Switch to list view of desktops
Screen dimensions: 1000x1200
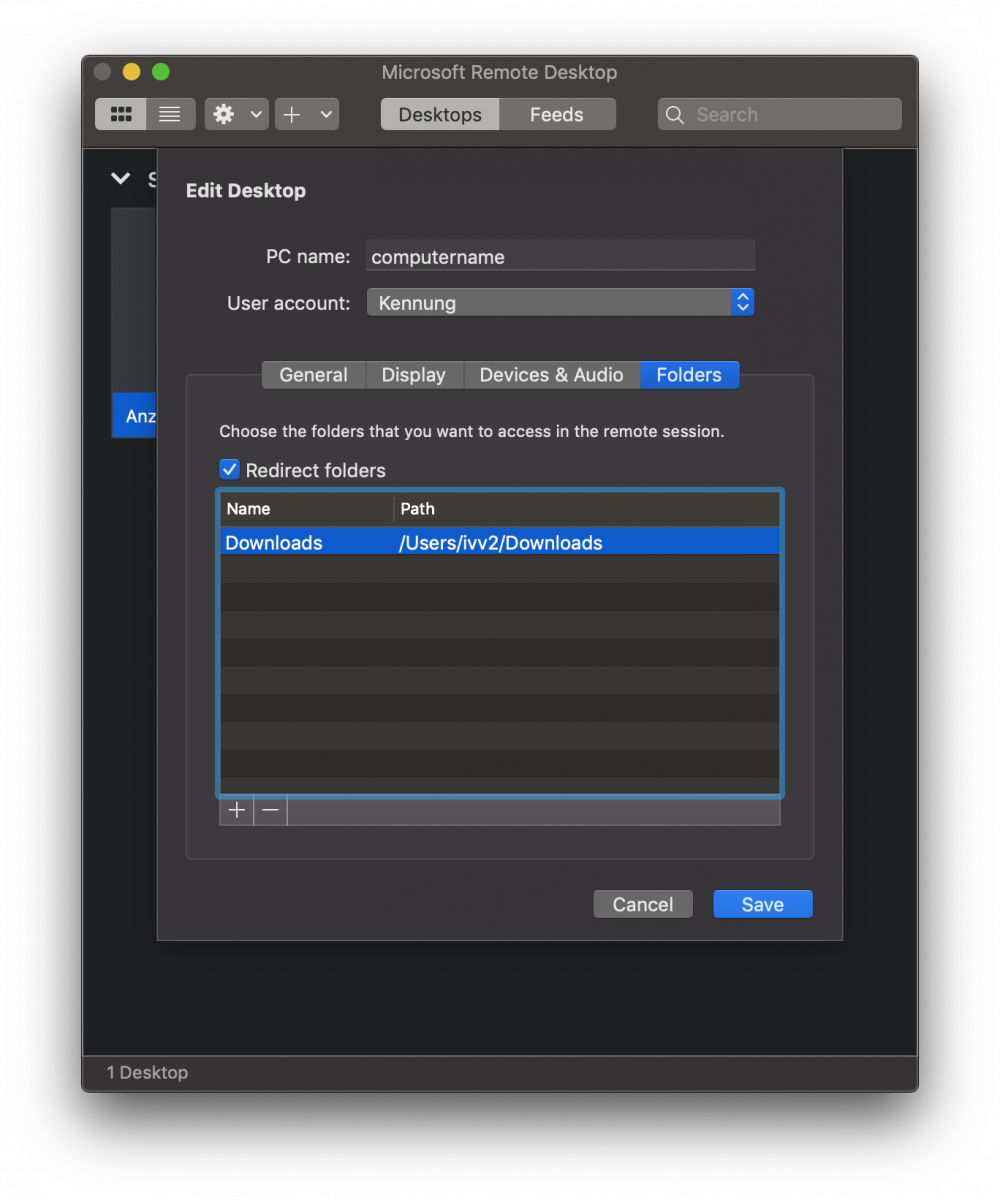tap(170, 114)
